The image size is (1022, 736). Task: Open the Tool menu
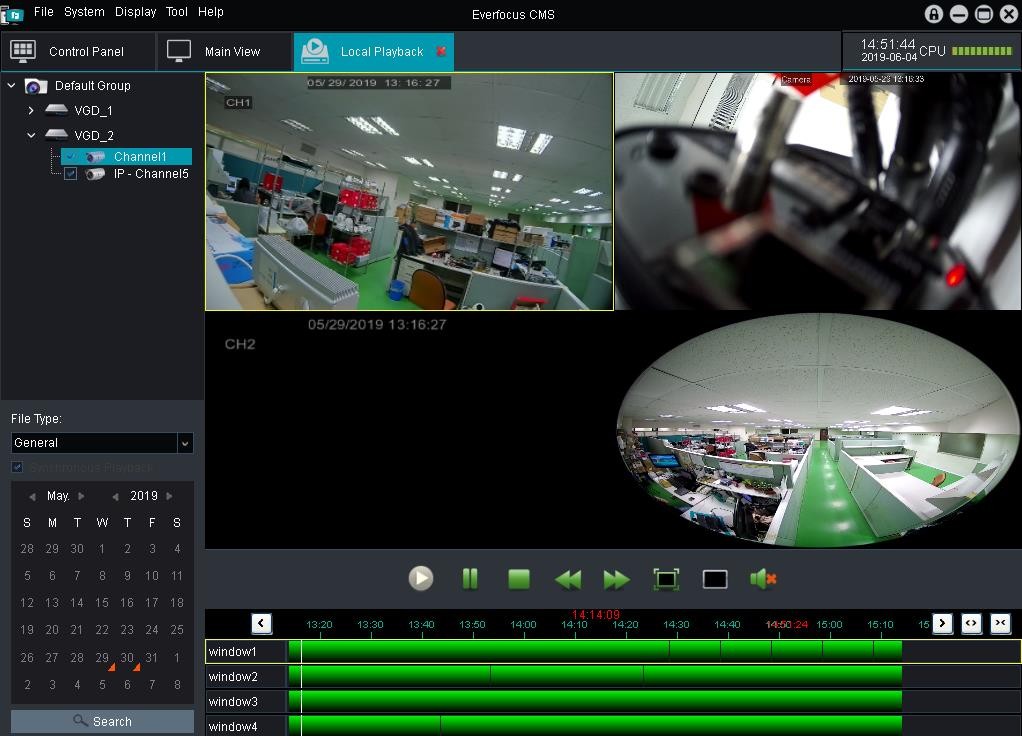coord(176,12)
